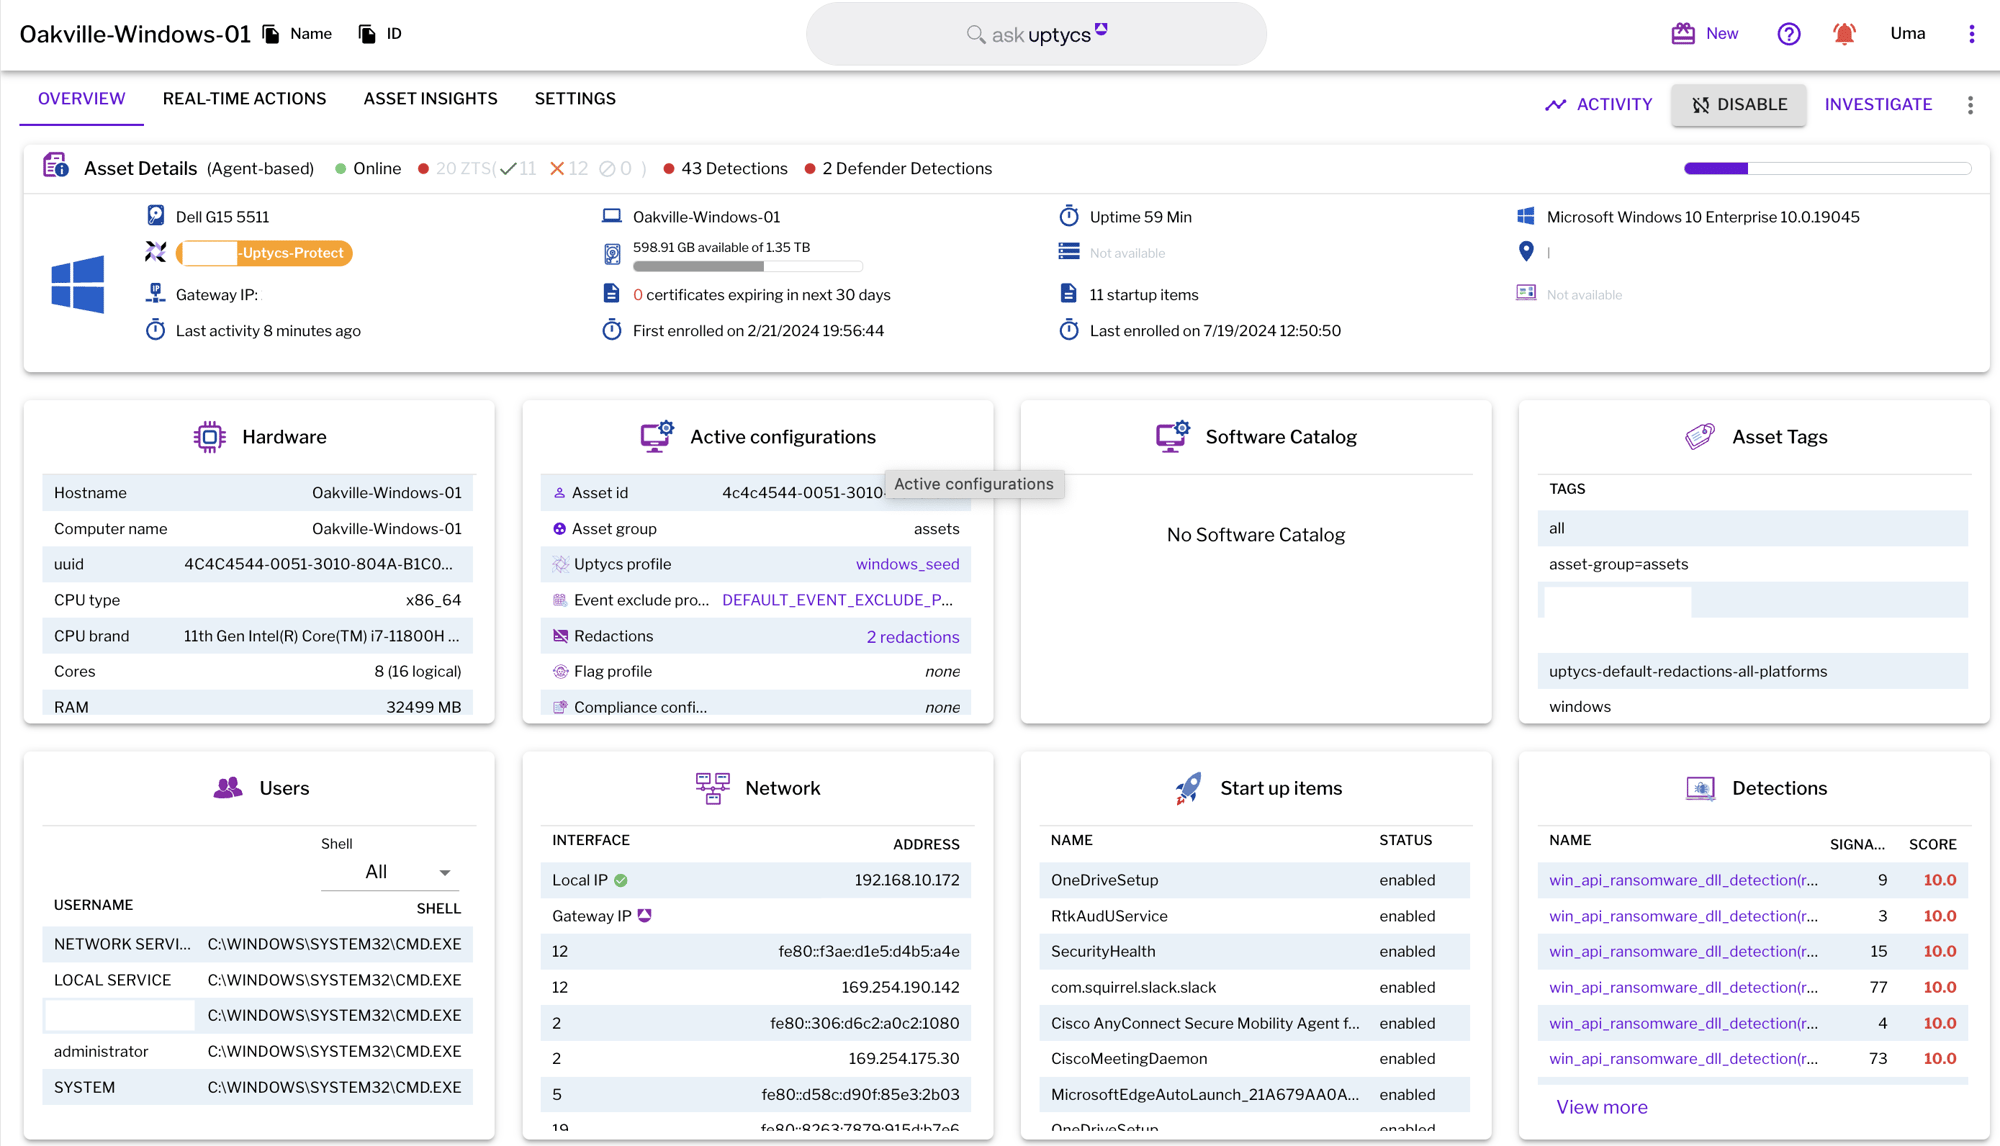Click the Users people icon
2000x1146 pixels.
click(x=228, y=788)
